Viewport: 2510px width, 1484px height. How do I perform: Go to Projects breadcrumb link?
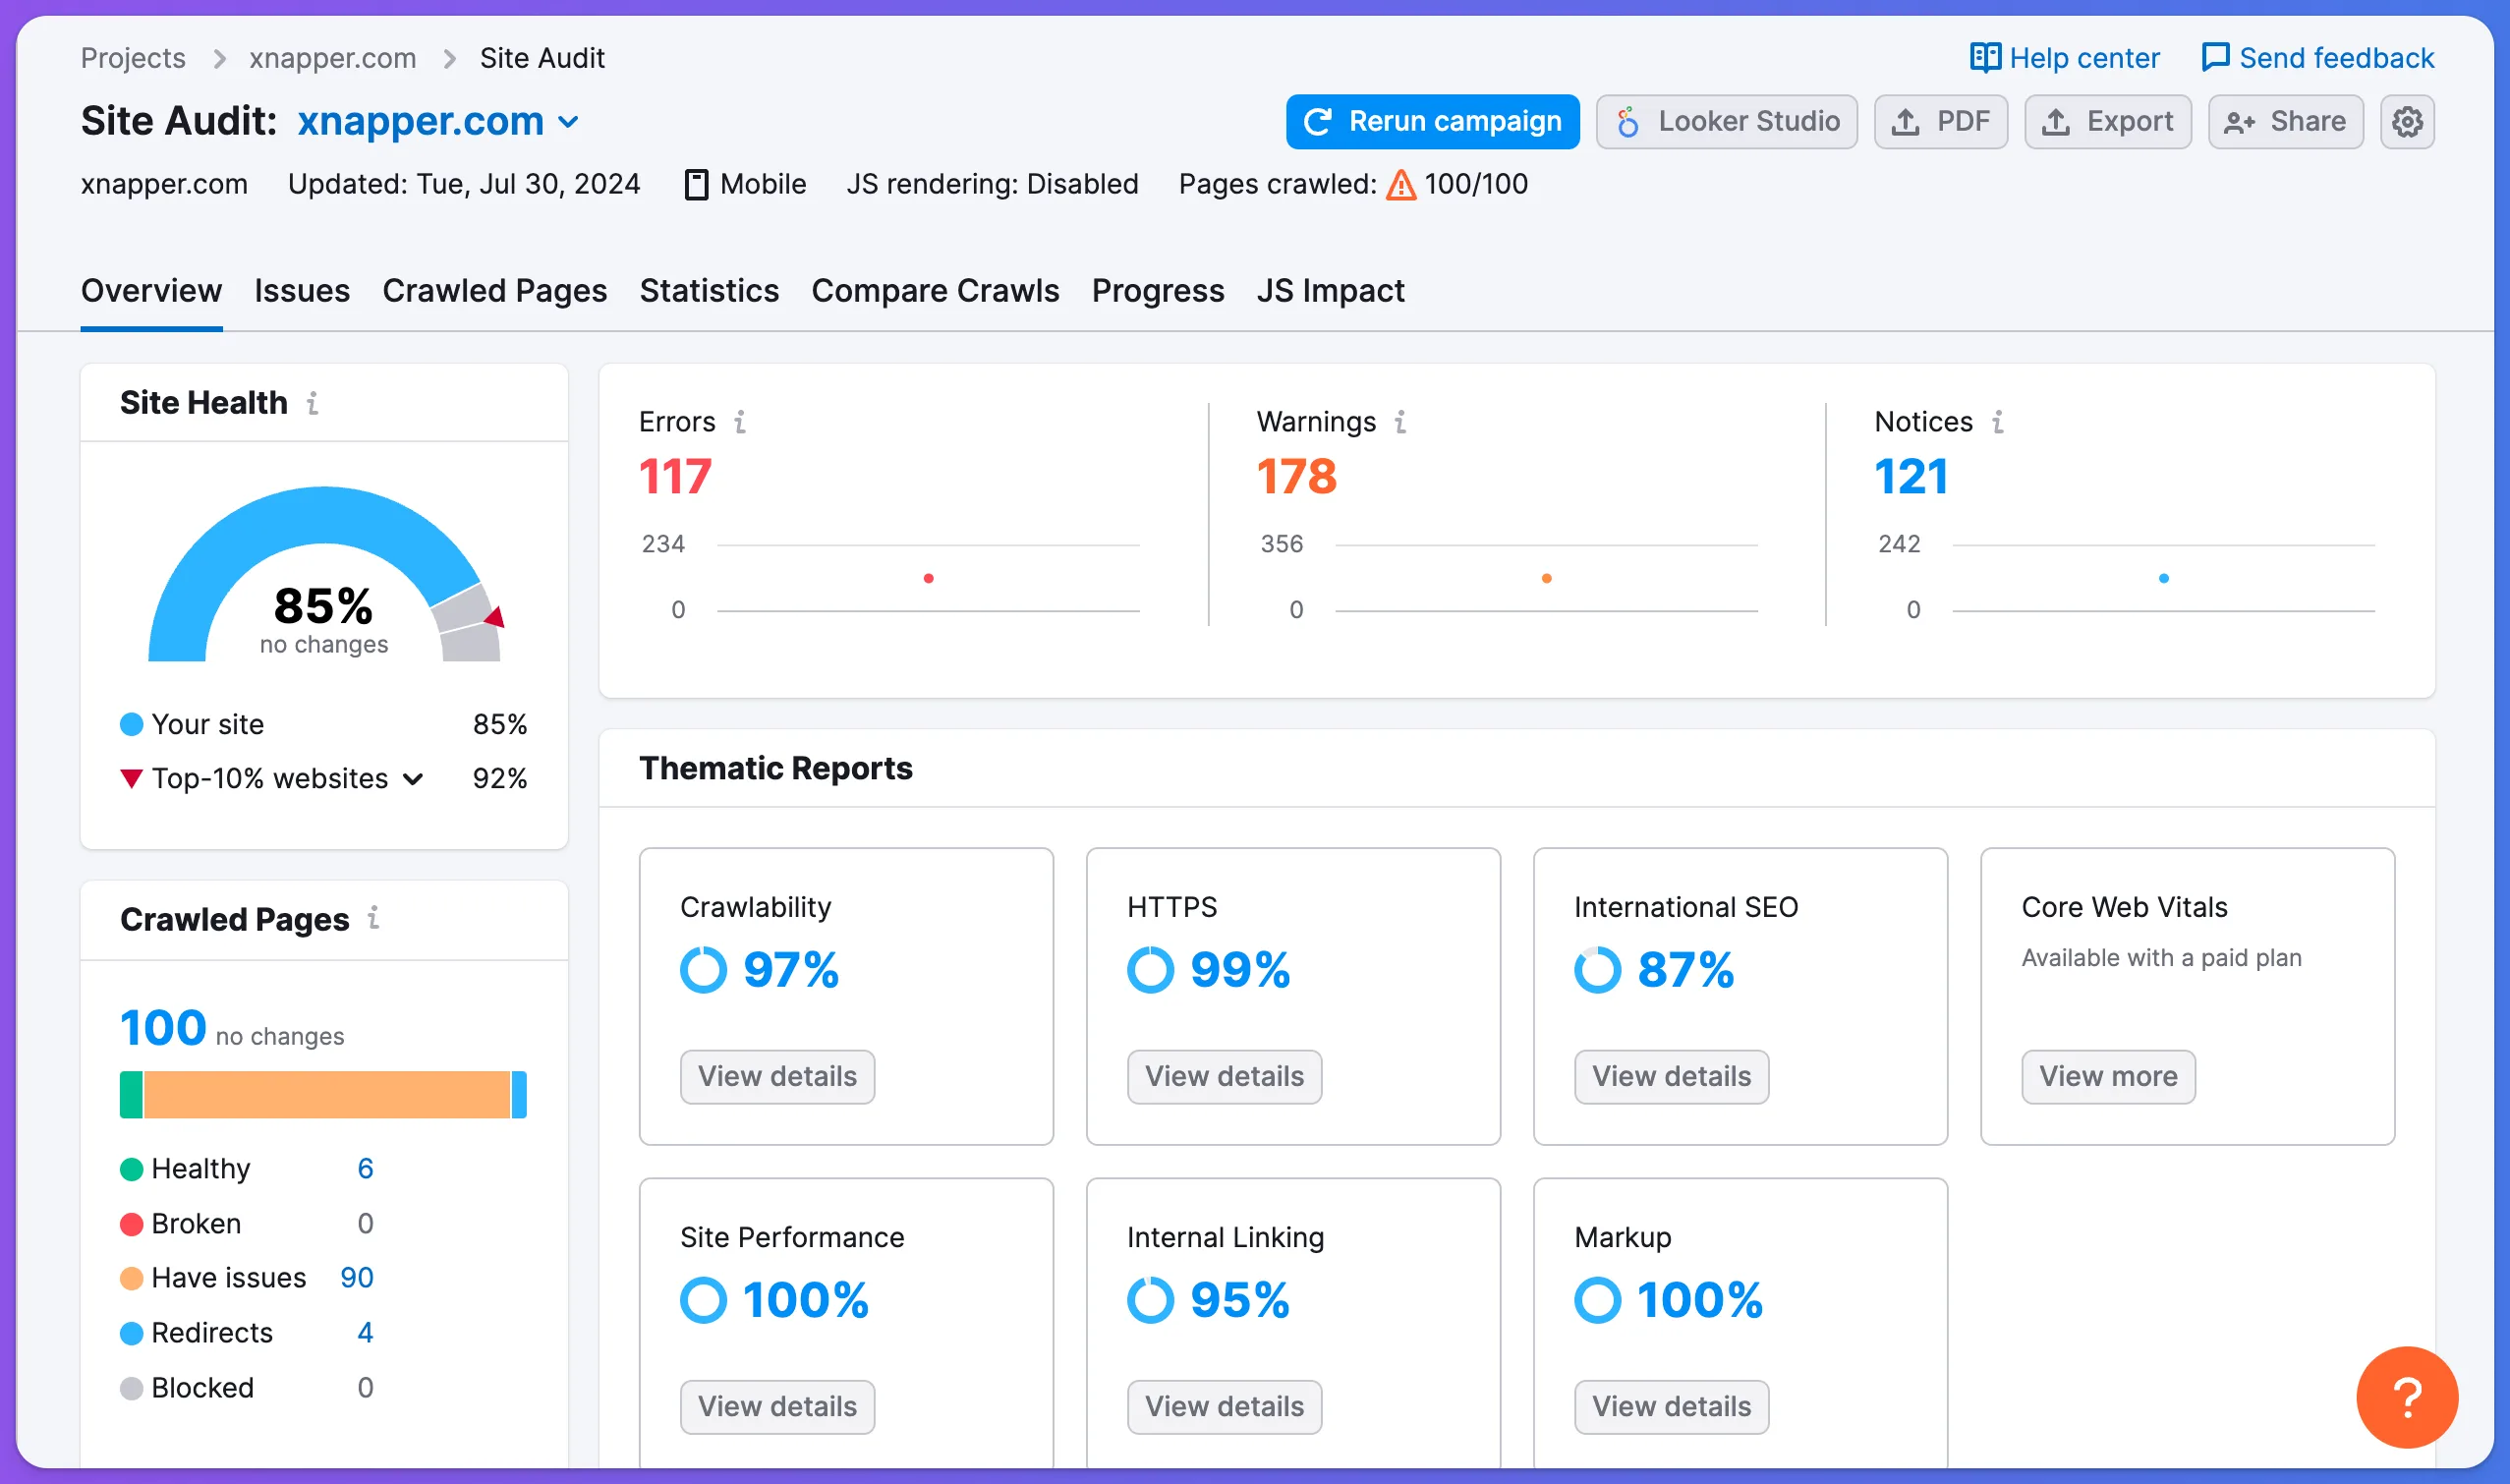133,58
